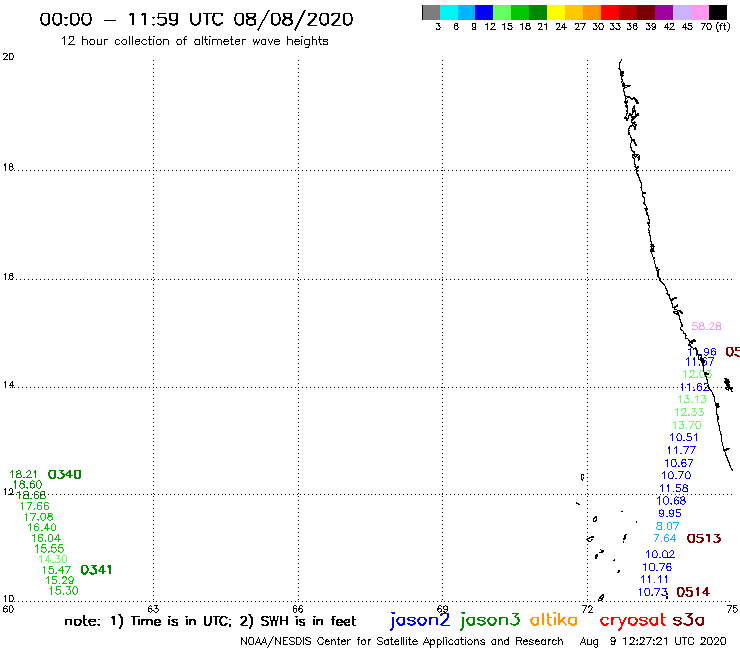Image resolution: width=740 pixels, height=650 pixels.
Task: Click the green wave height value 12.33
Action: (689, 412)
